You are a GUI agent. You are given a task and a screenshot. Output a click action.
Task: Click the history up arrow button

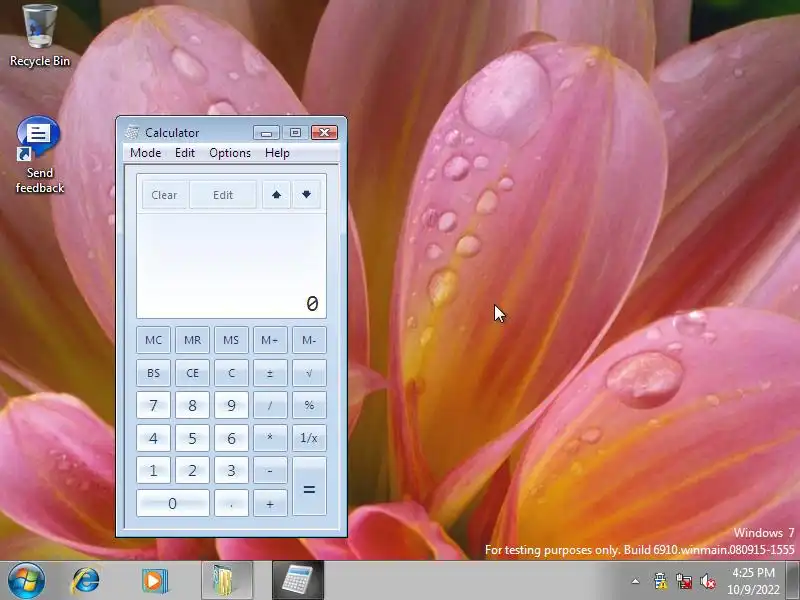(276, 195)
